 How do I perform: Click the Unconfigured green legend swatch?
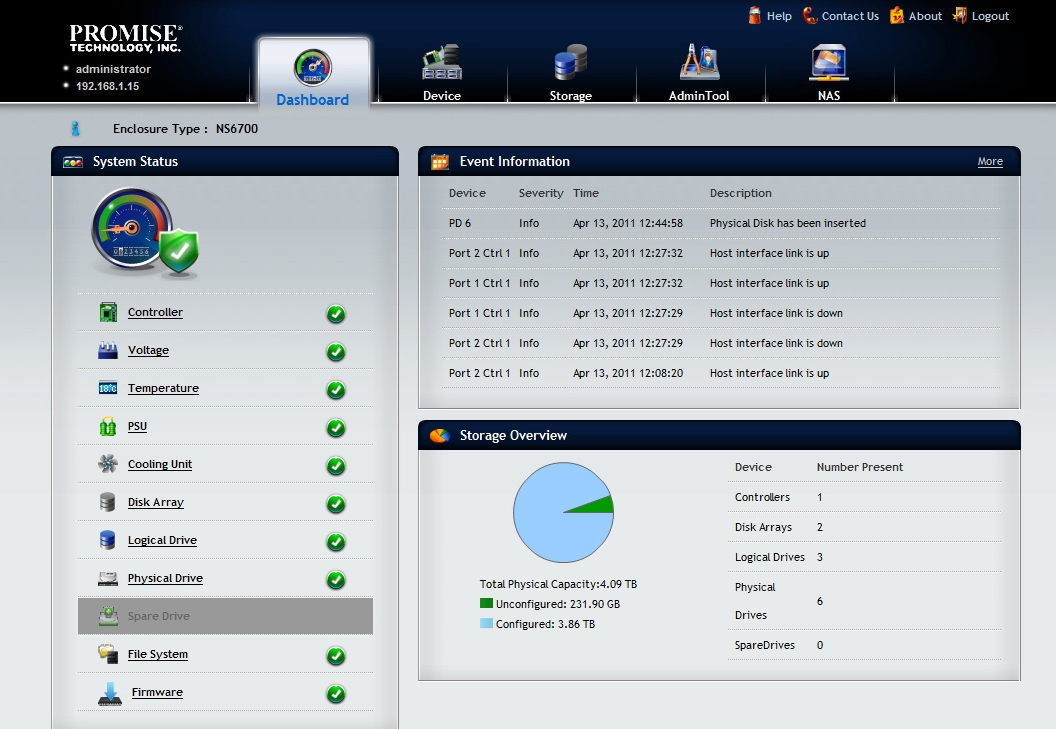[486, 604]
